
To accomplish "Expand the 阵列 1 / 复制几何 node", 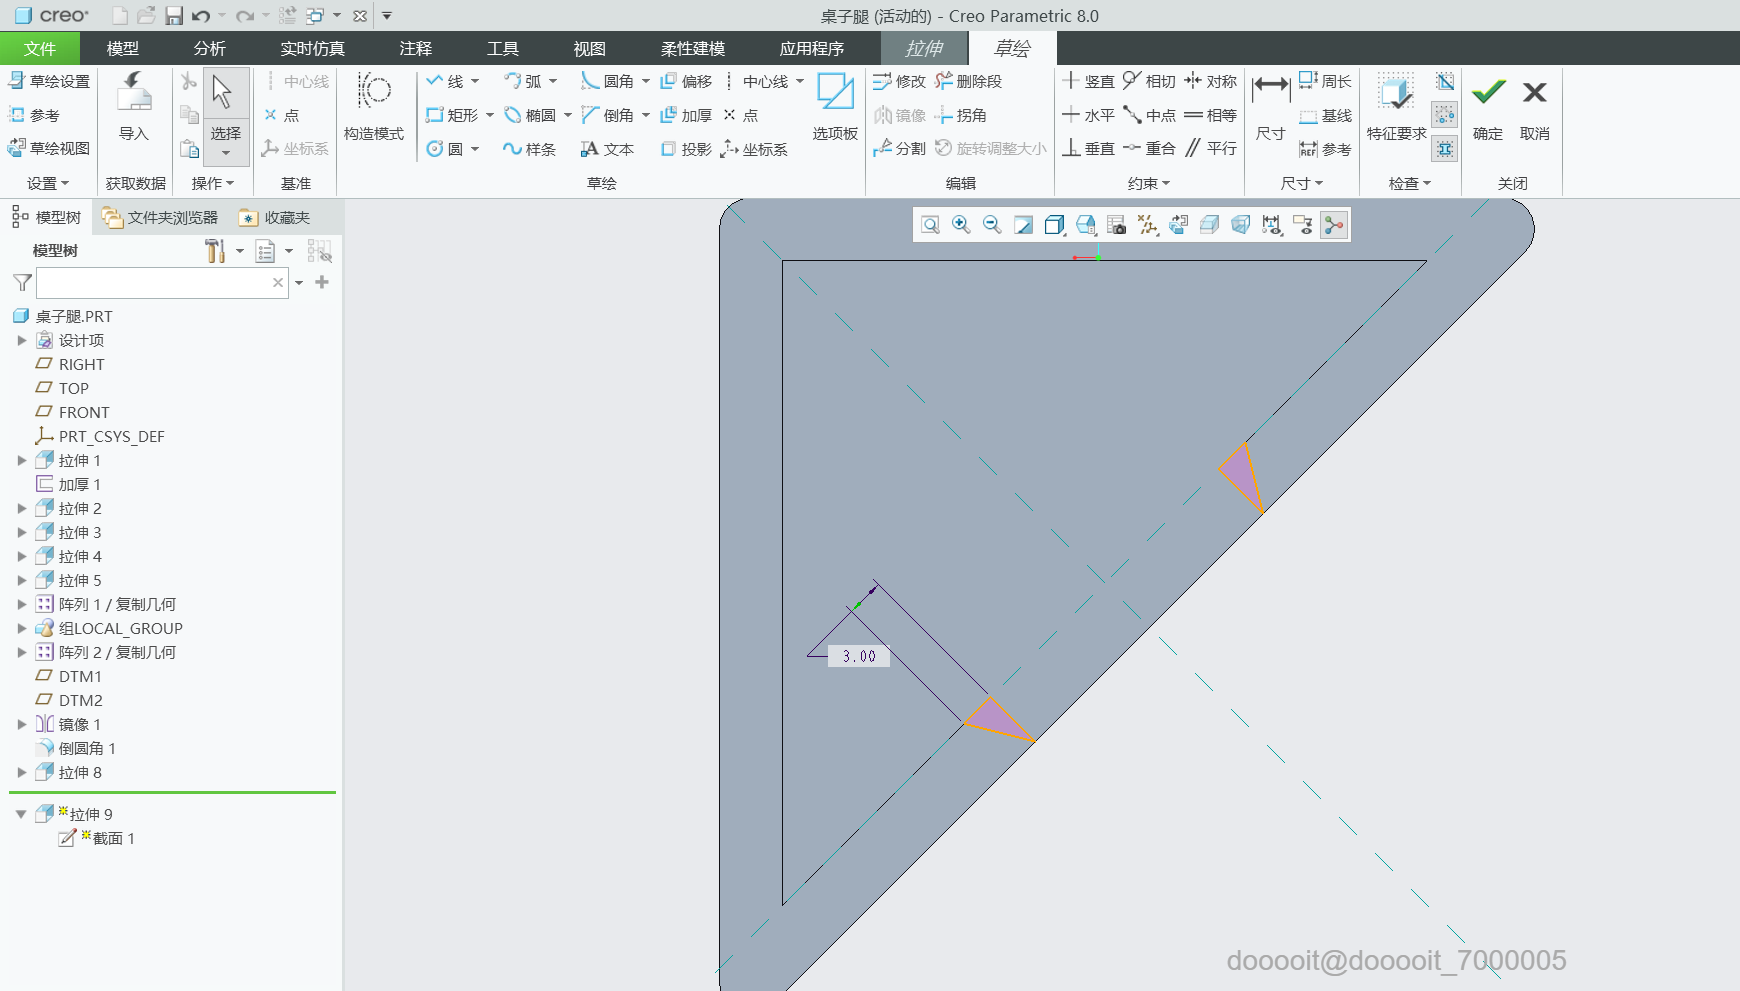I will pos(22,605).
